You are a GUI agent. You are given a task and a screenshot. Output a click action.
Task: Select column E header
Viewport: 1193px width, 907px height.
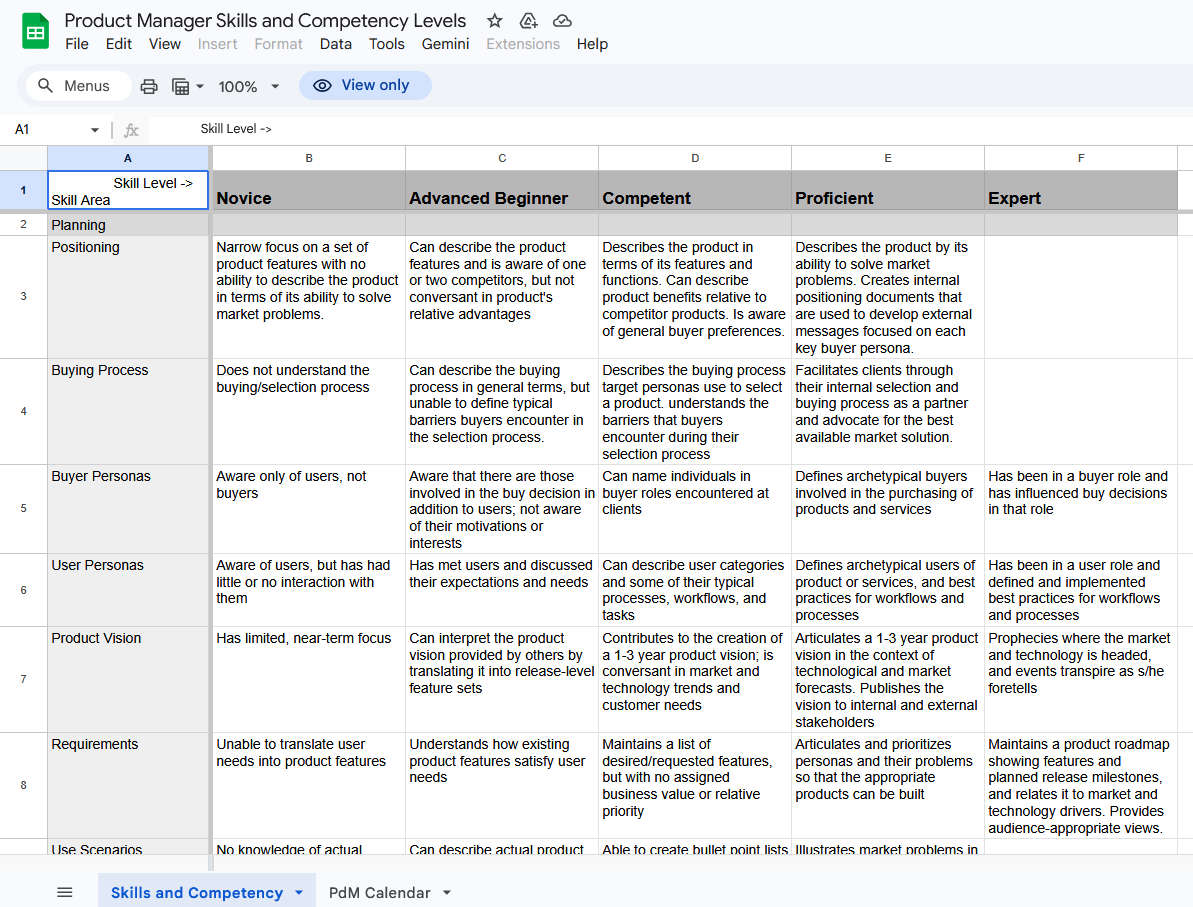point(888,158)
